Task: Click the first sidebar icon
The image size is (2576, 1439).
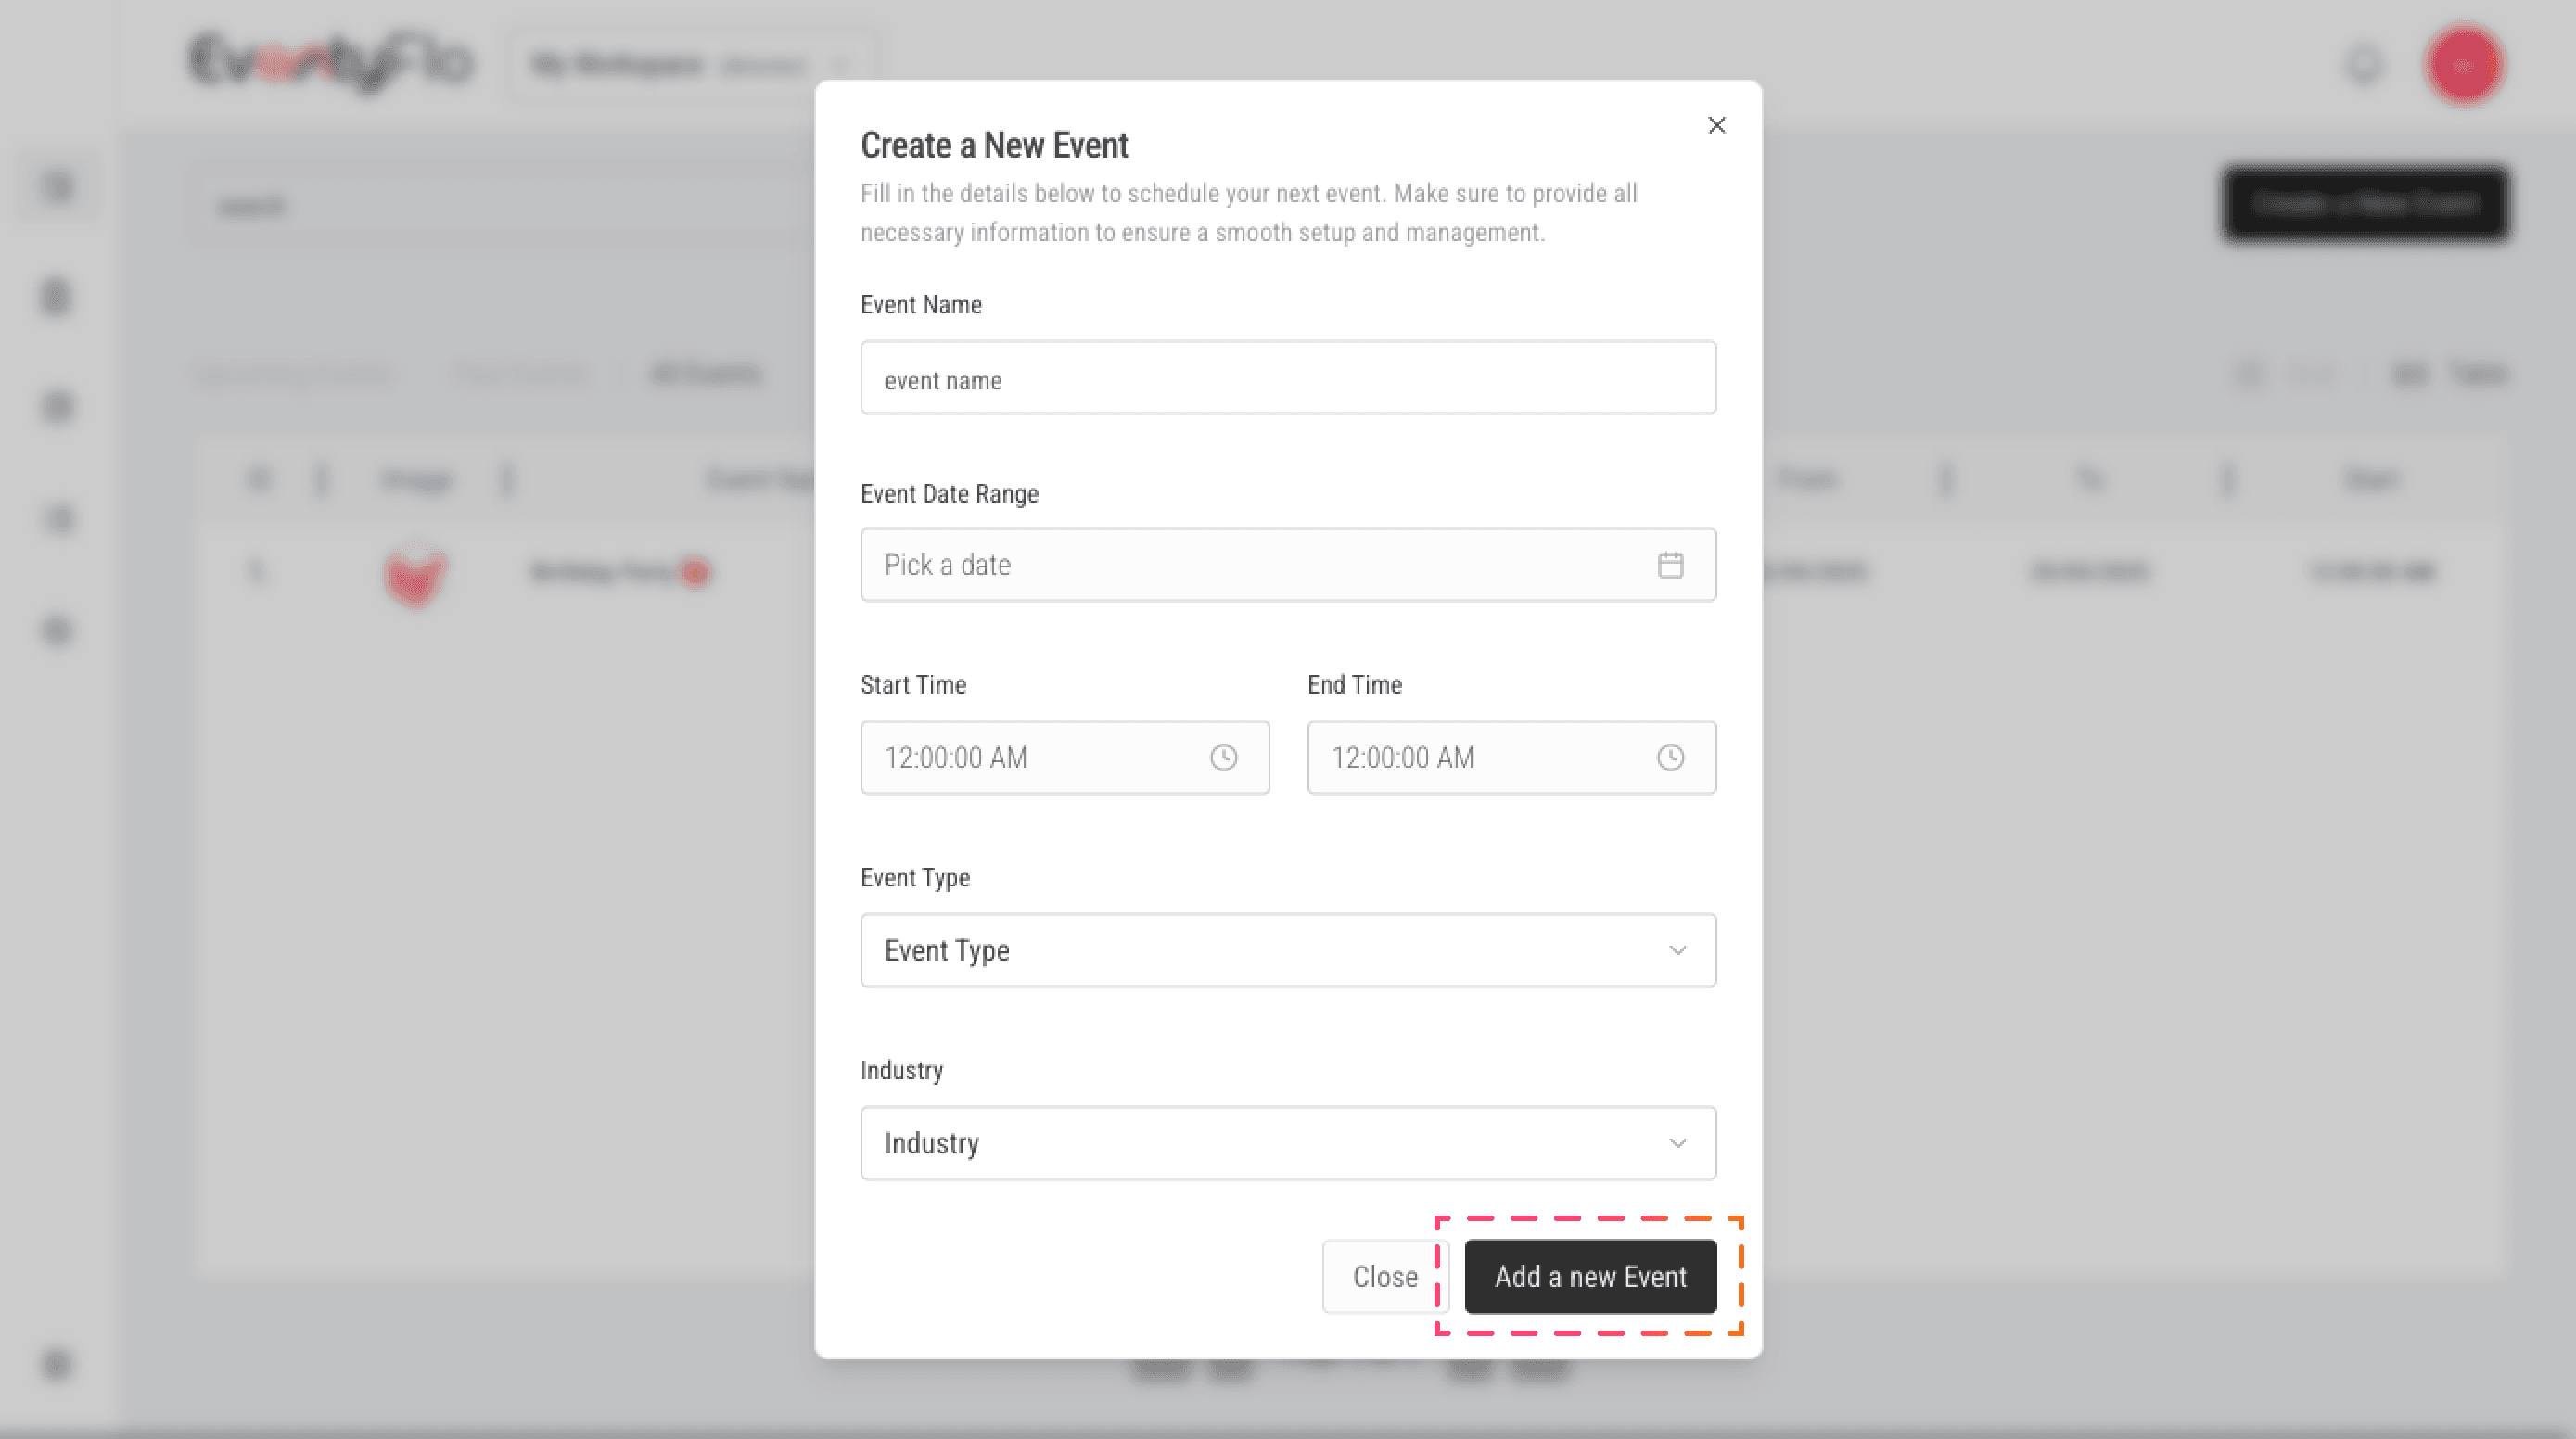Action: click(58, 186)
